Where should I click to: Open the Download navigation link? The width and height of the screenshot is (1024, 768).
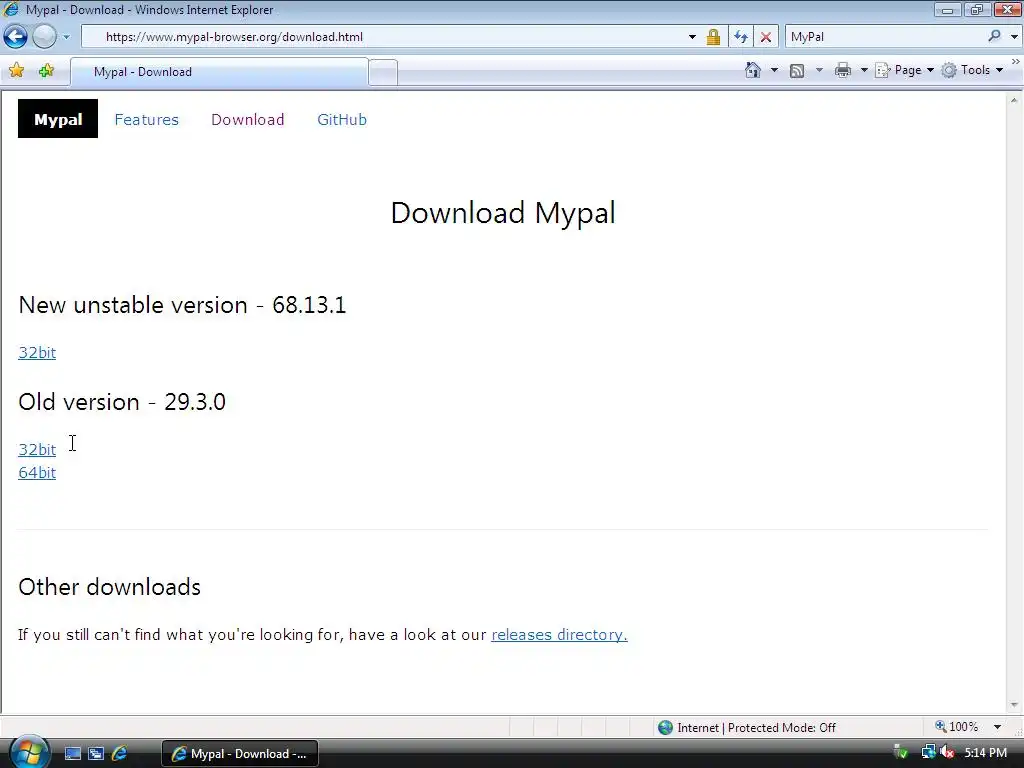[248, 120]
